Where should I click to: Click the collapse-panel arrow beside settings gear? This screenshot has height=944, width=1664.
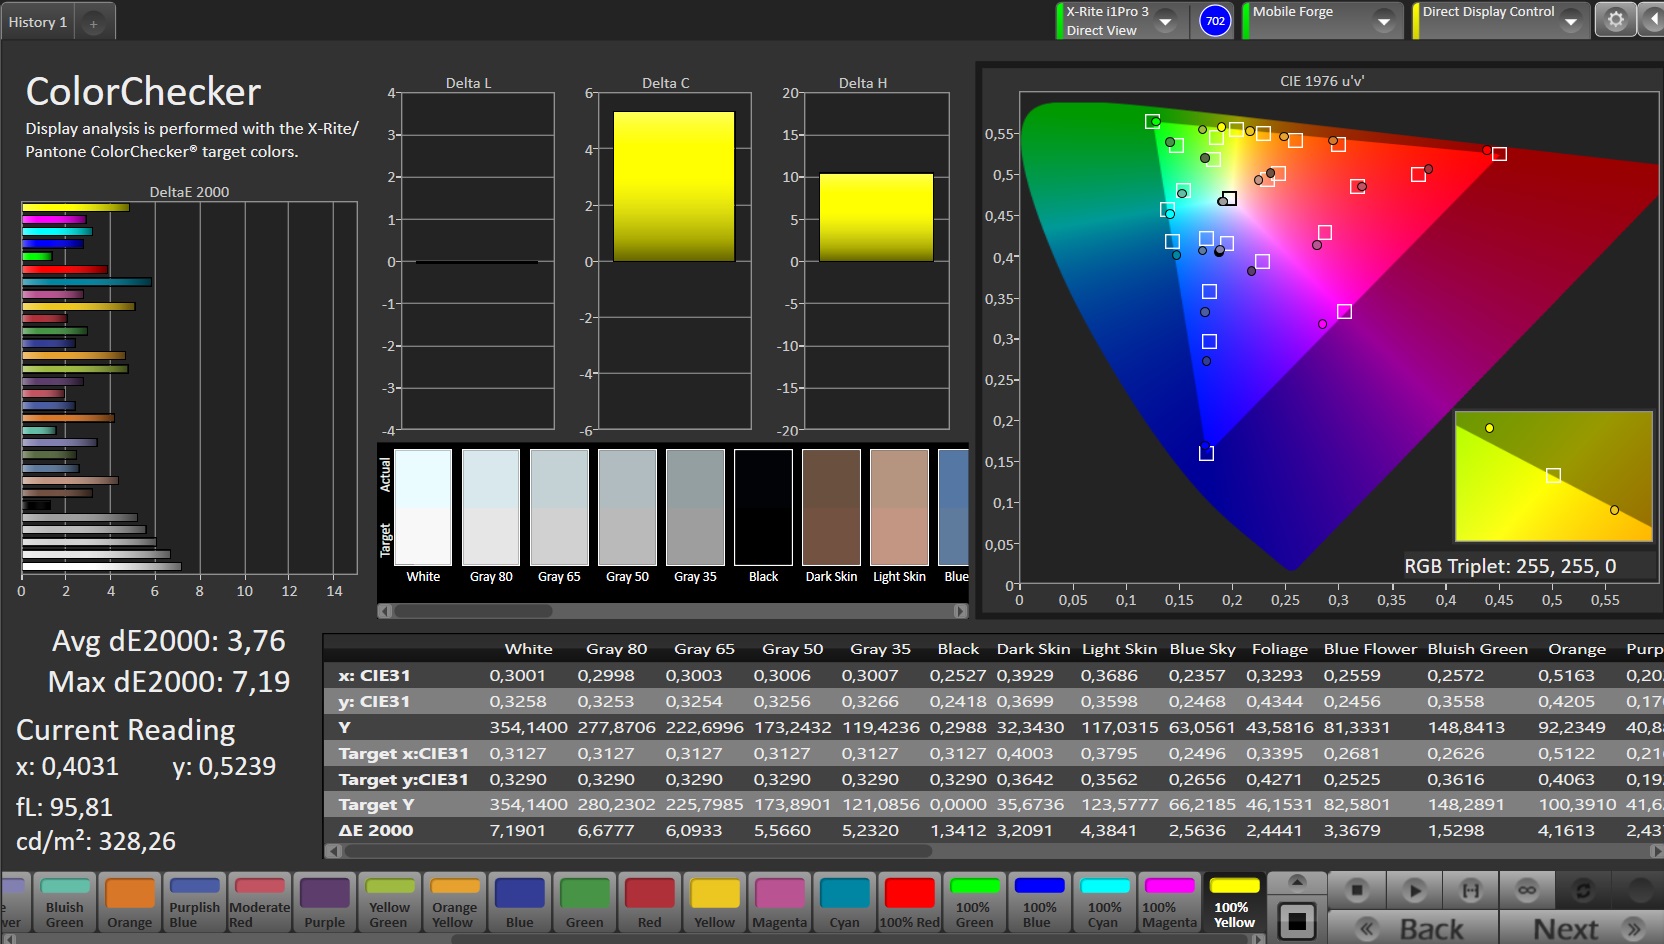pos(1652,20)
